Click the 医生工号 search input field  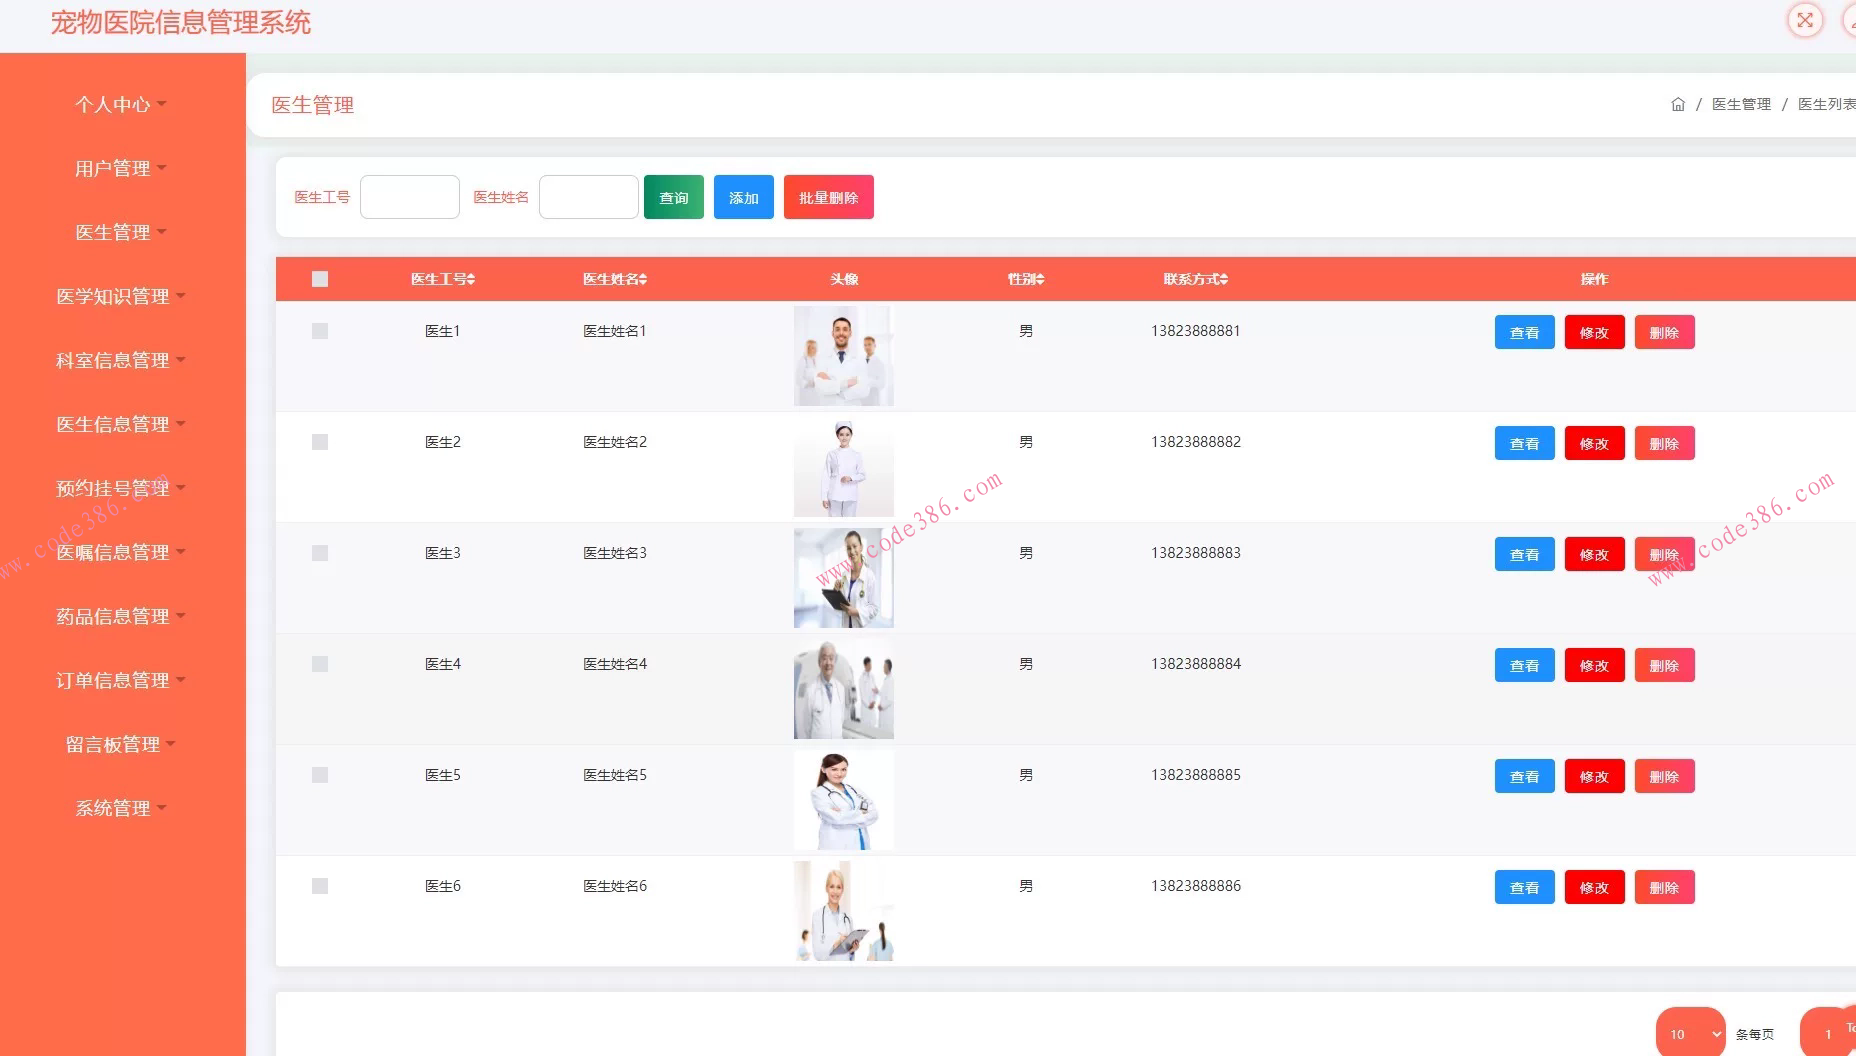[409, 197]
